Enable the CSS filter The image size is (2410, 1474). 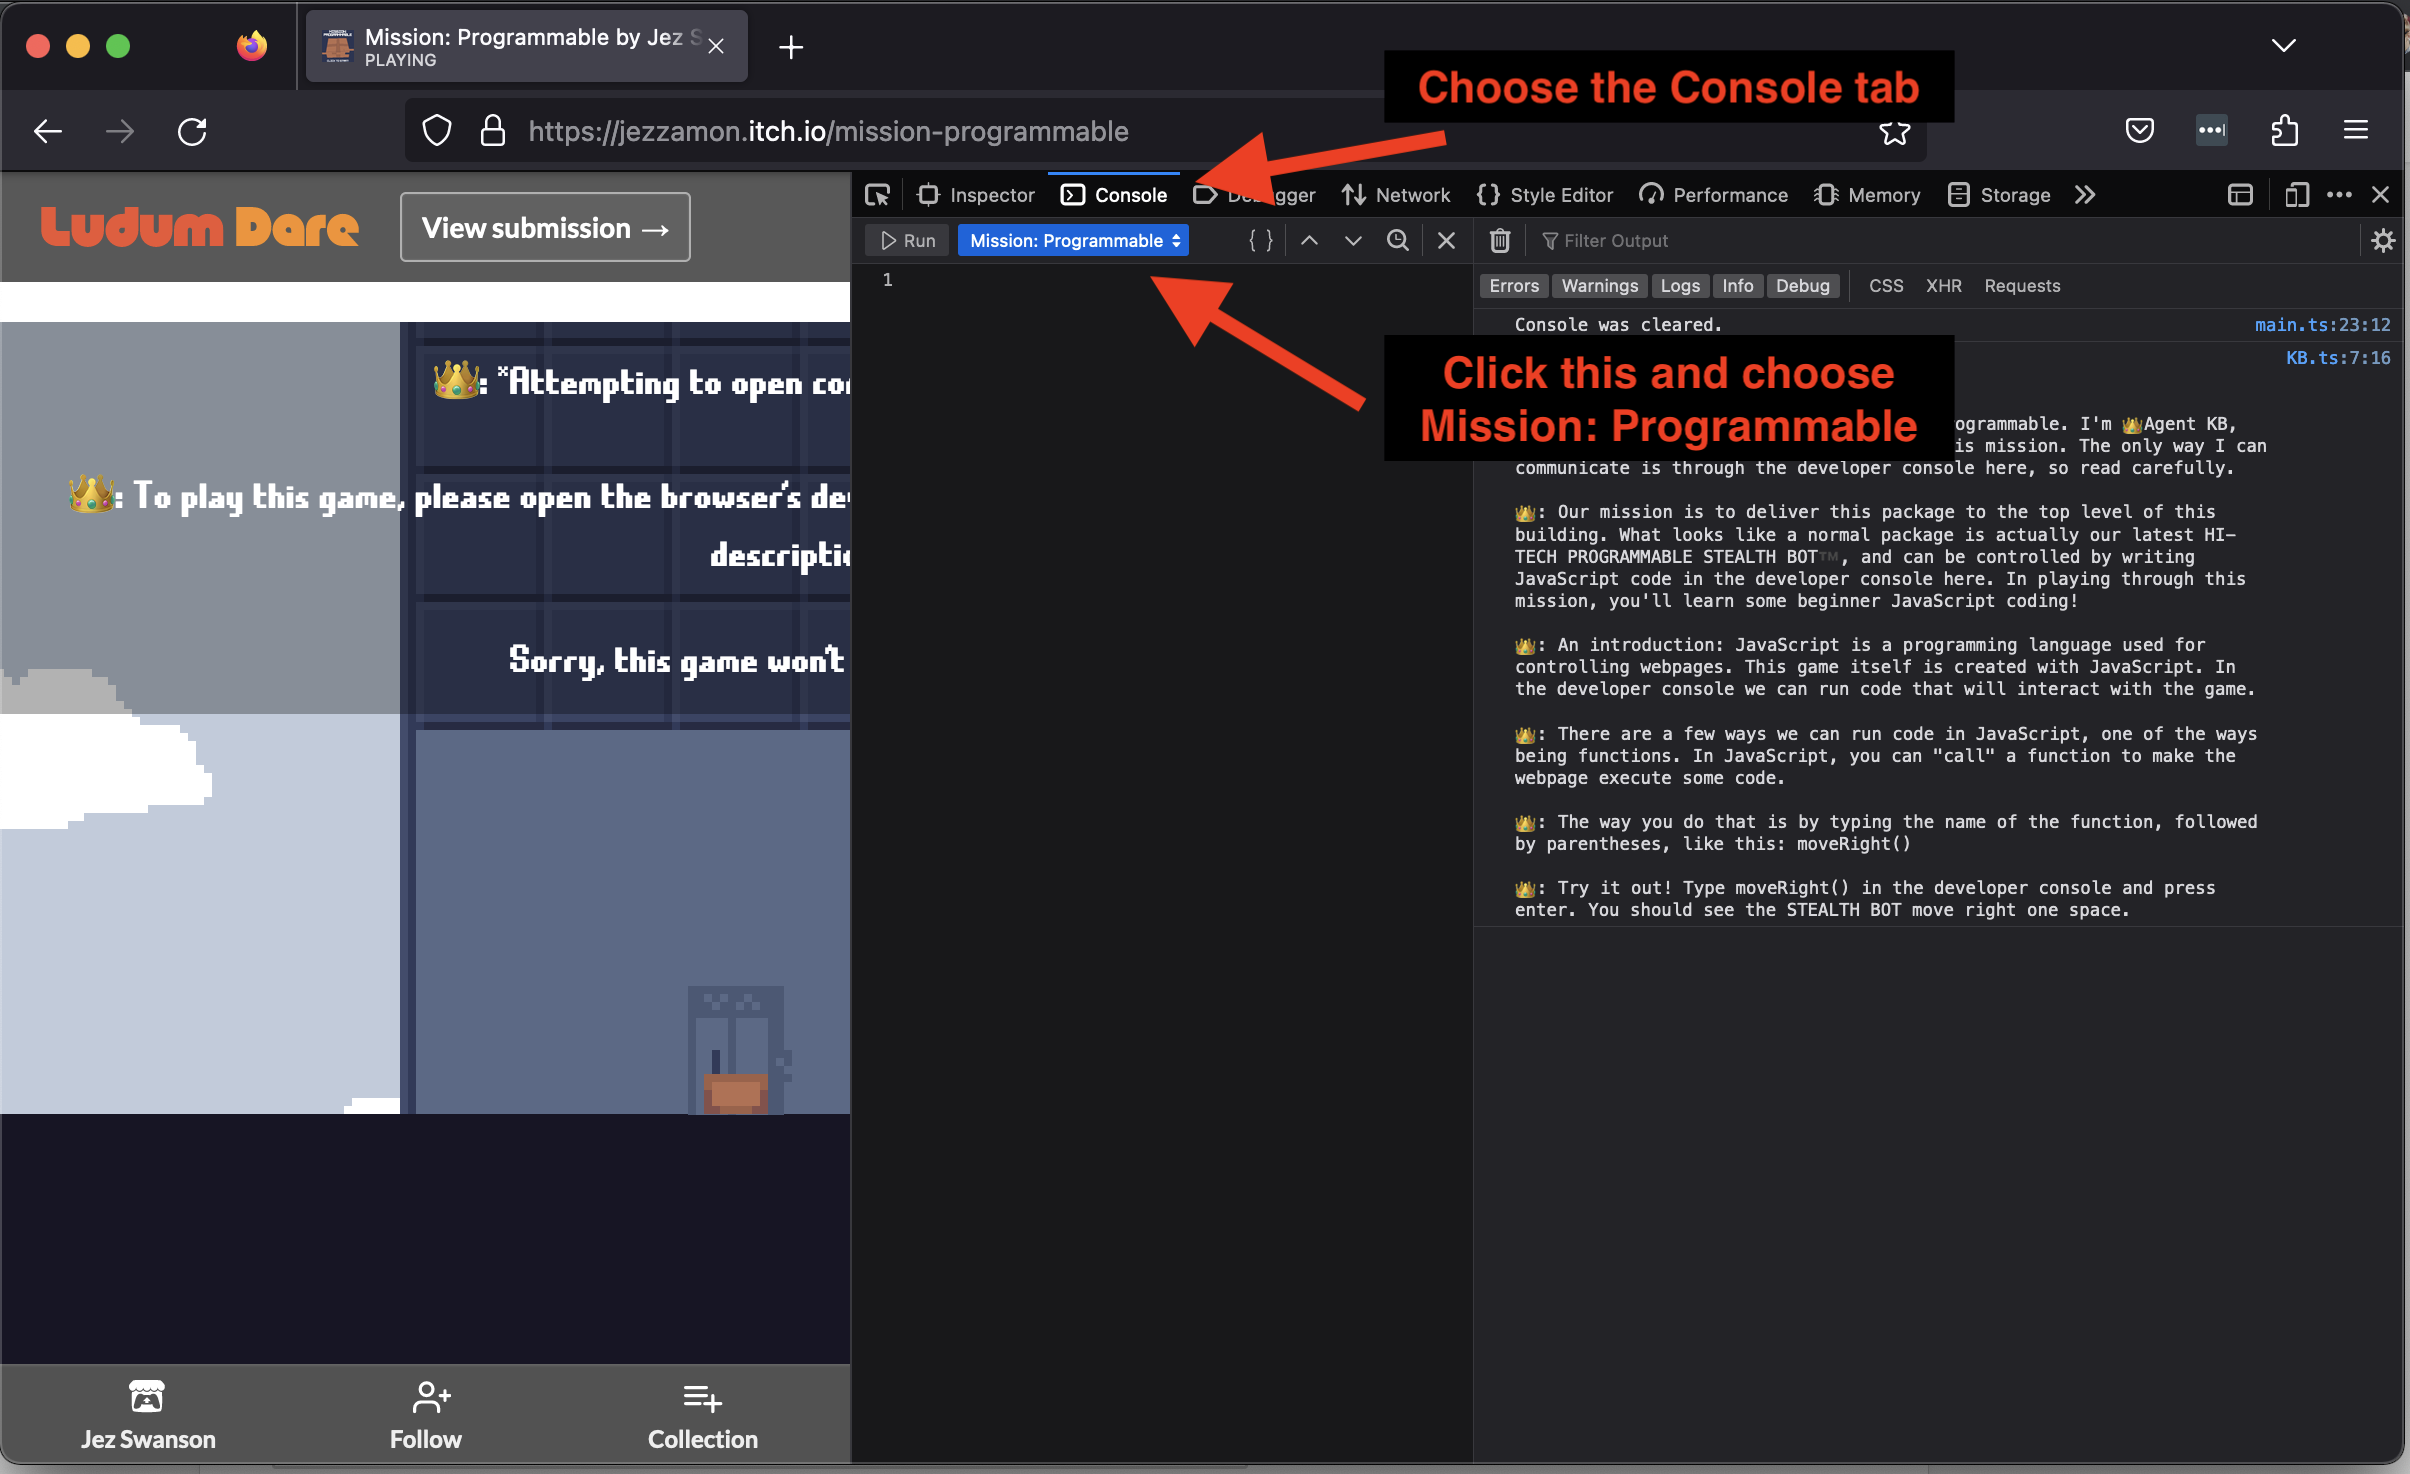pos(1886,286)
